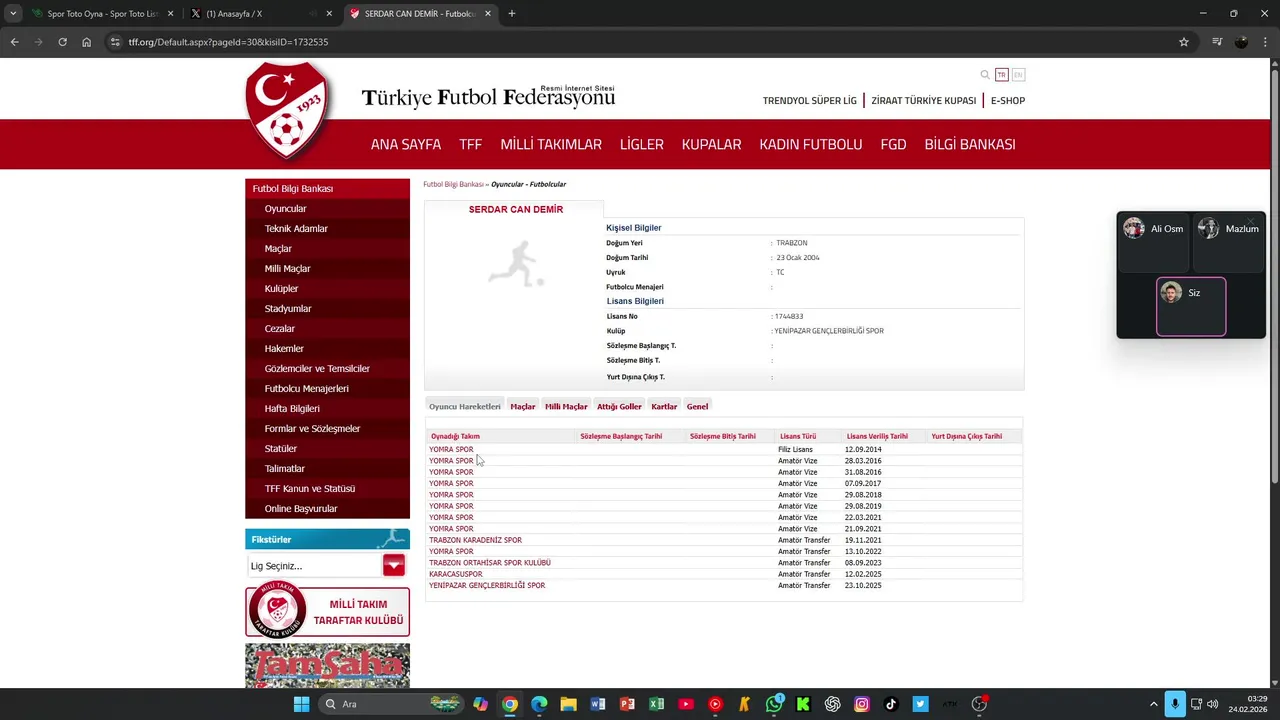
Task: Open Kulüpler in sidebar
Action: click(281, 289)
